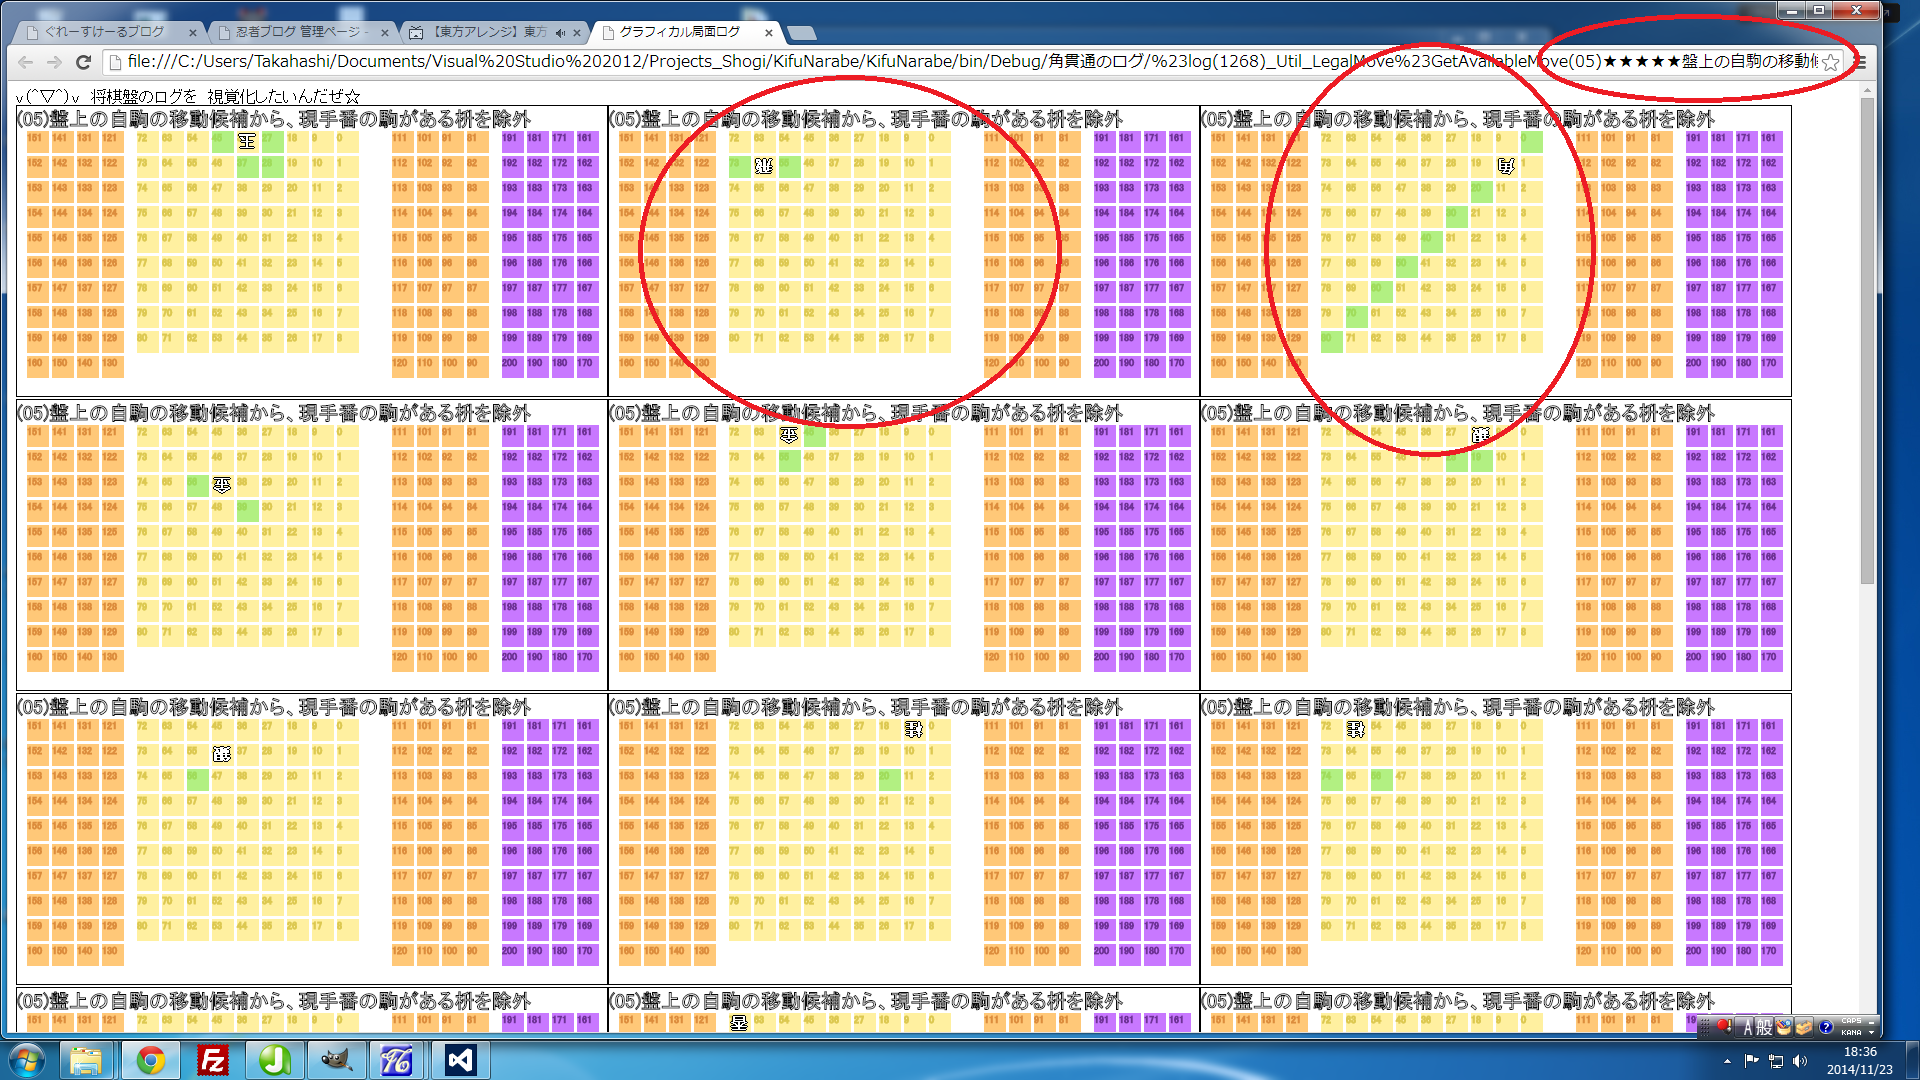Close the グラフィカル局面ログ tab
The image size is (1920, 1080).
768,33
